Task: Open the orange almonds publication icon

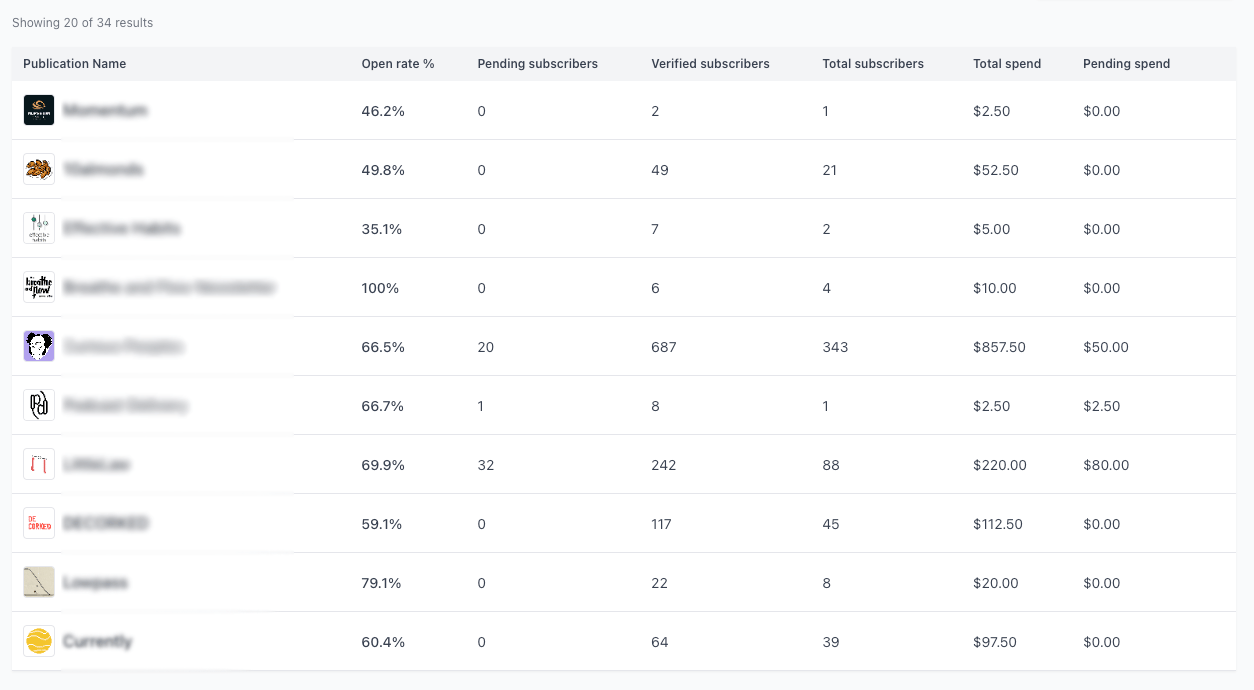Action: point(39,169)
